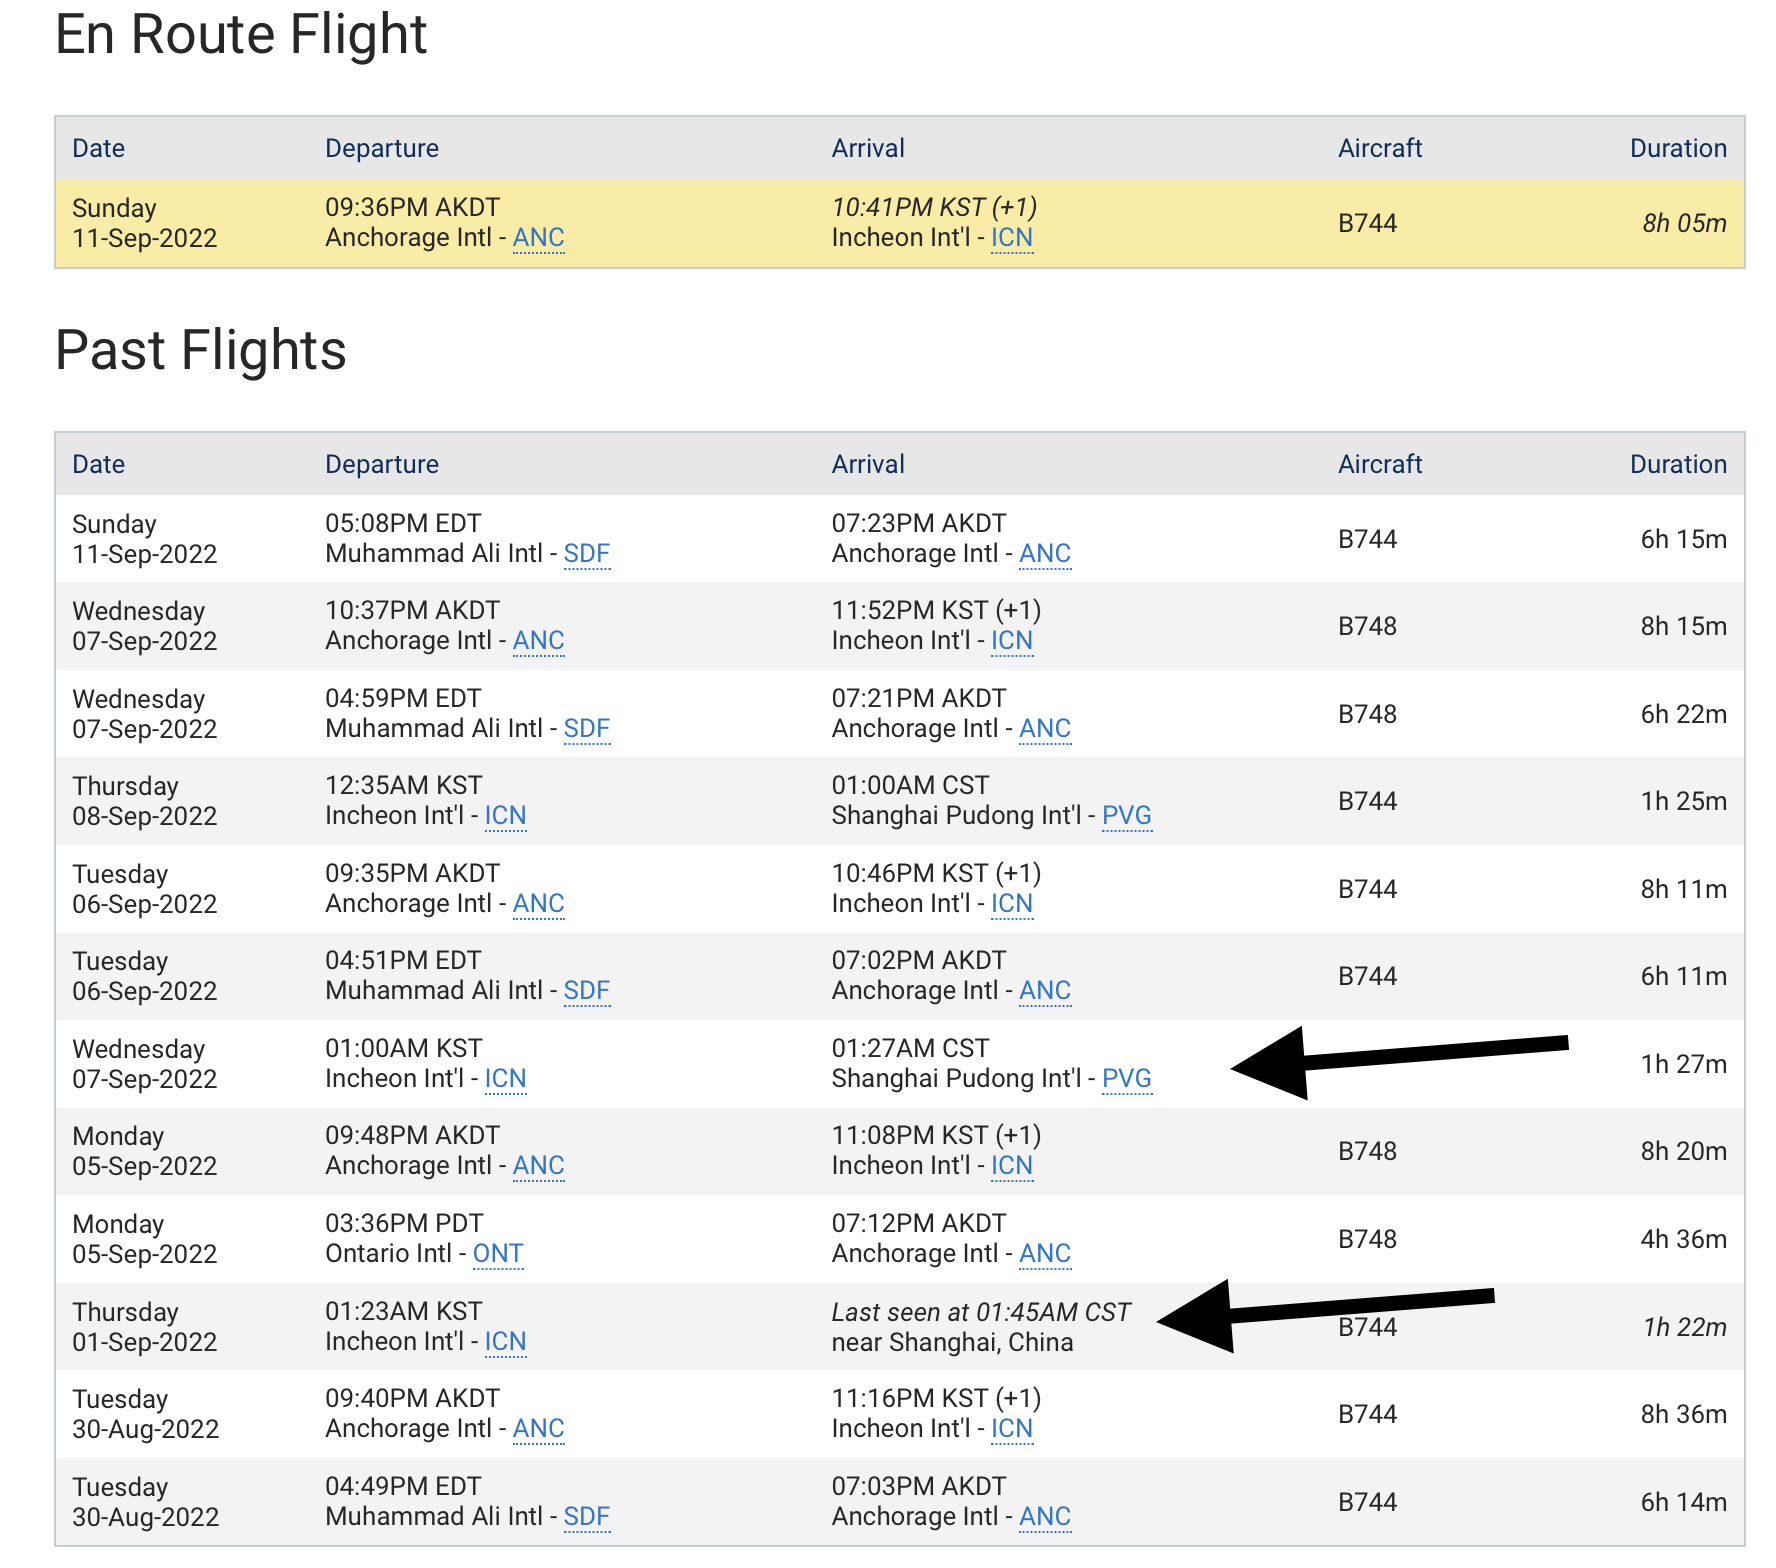
Task: Click the ANC departure link in the En Route Flight row
Action: 538,238
